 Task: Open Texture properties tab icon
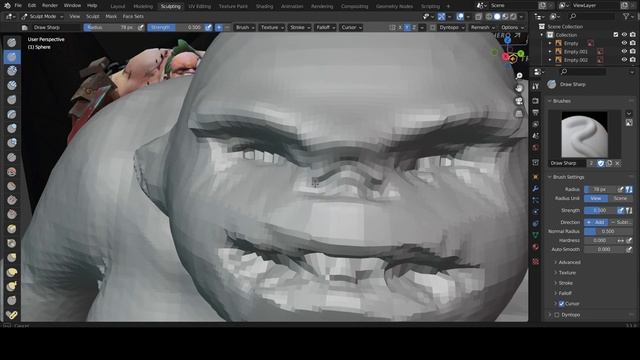pos(536,262)
